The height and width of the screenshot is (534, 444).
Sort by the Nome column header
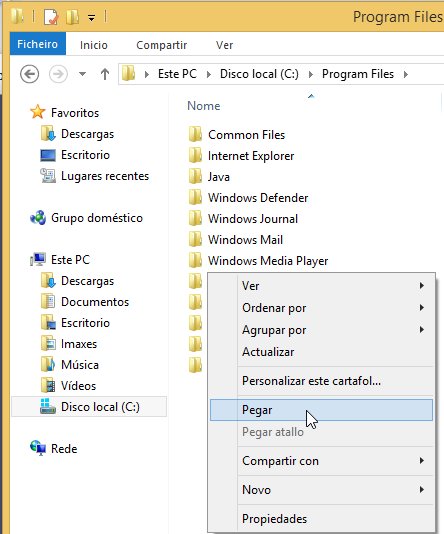point(204,106)
